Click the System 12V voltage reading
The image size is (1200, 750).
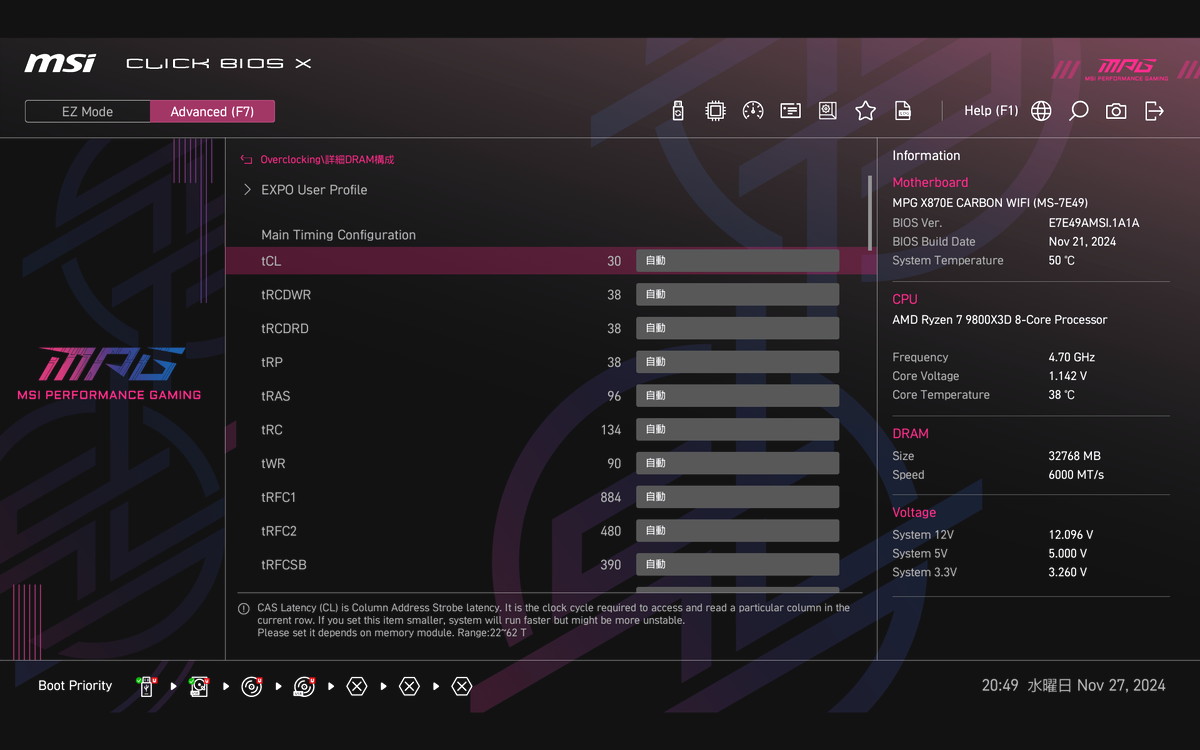click(1071, 535)
